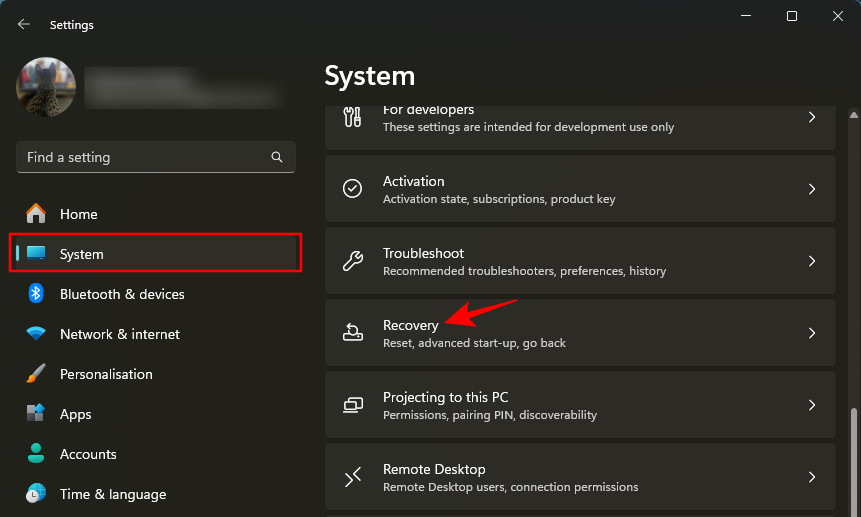This screenshot has width=861, height=517.
Task: Click the Projecting to this PC icon
Action: pyautogui.click(x=353, y=404)
